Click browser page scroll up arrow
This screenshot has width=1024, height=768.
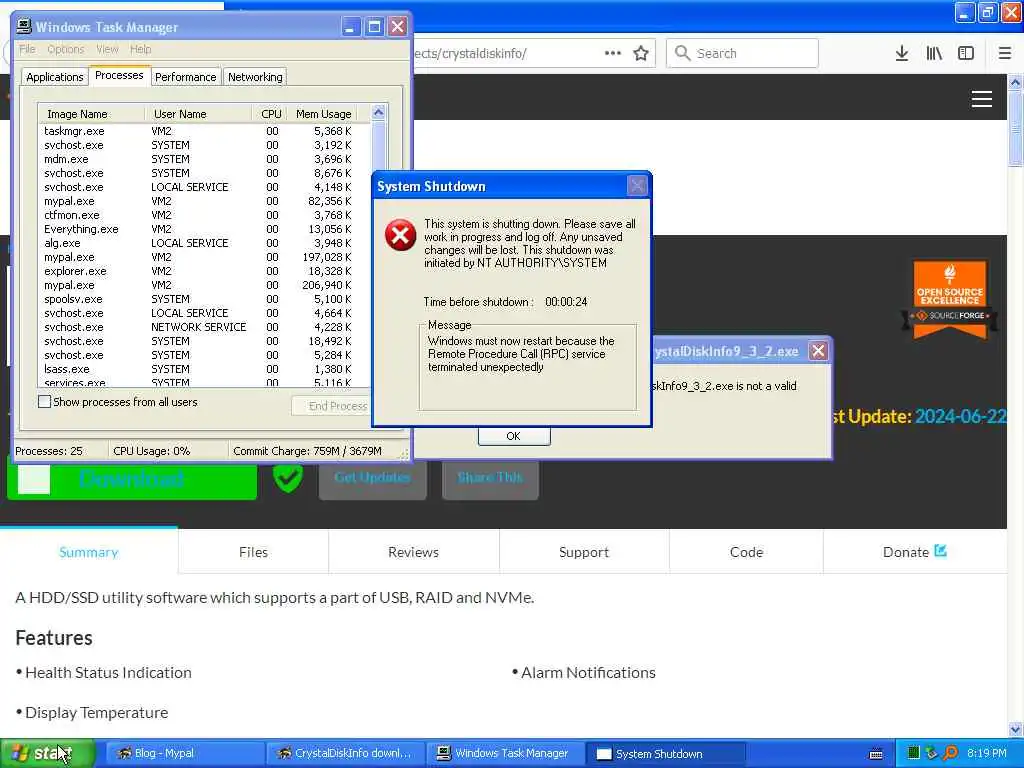tap(1015, 83)
